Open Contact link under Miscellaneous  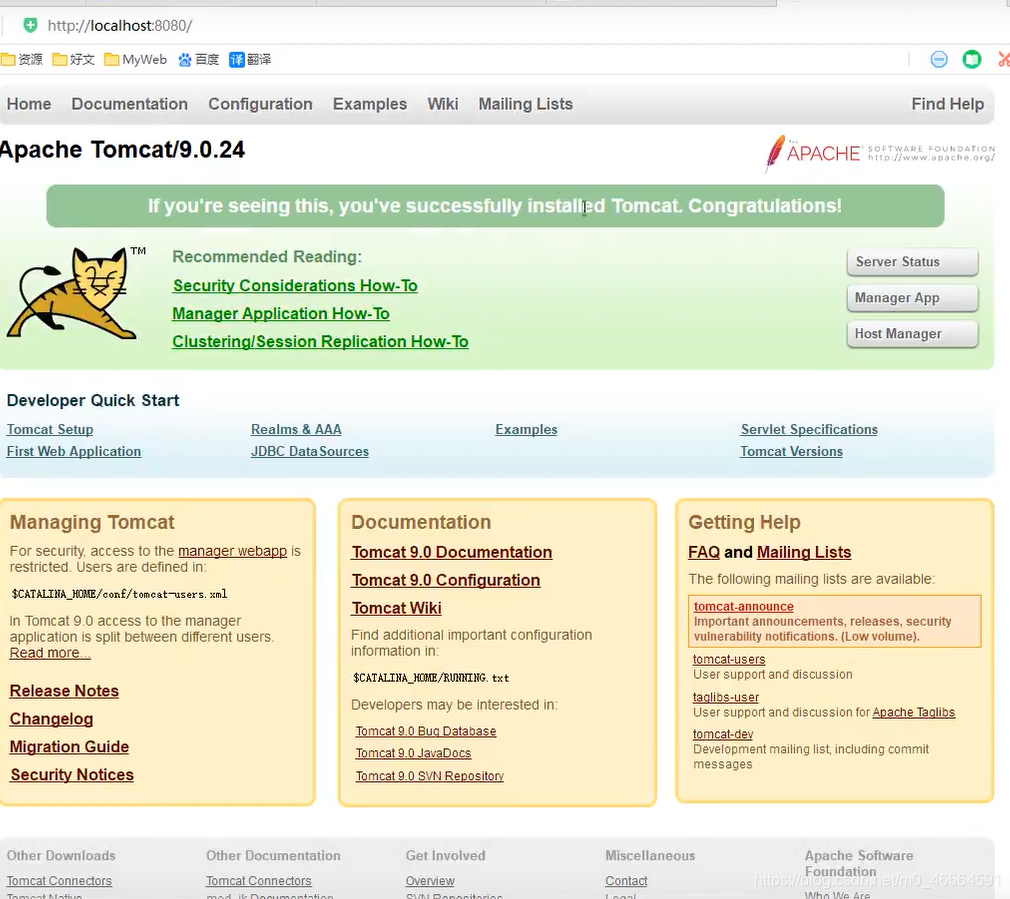[626, 881]
